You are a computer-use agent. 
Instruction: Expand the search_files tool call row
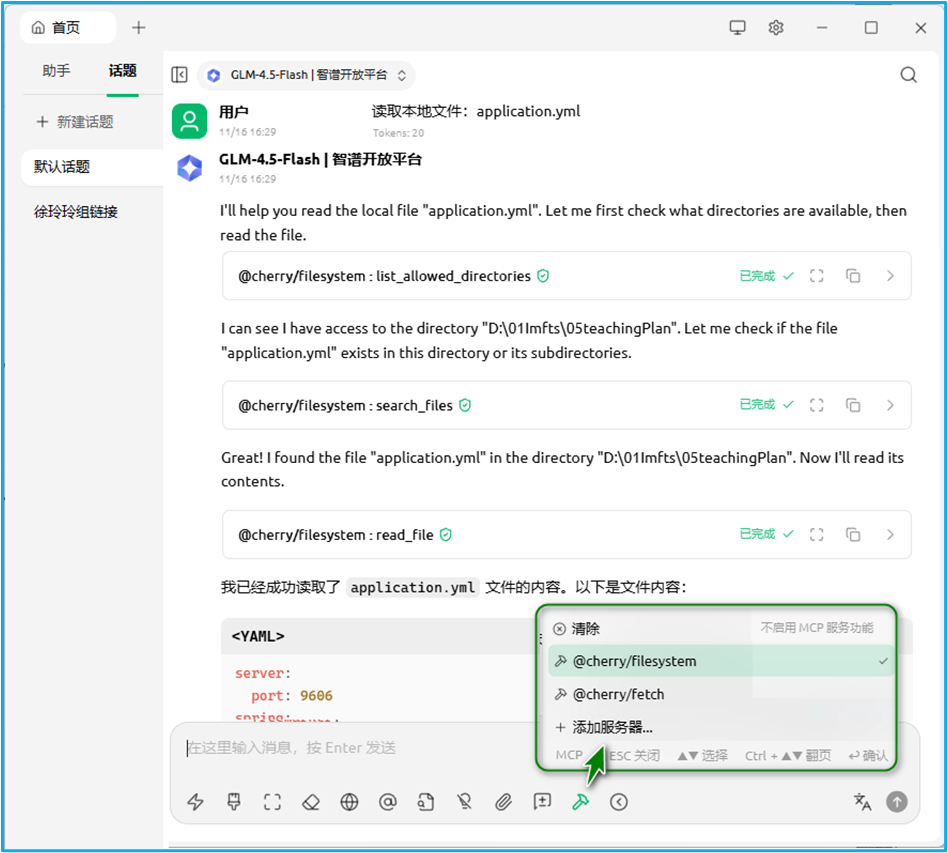click(x=567, y=405)
